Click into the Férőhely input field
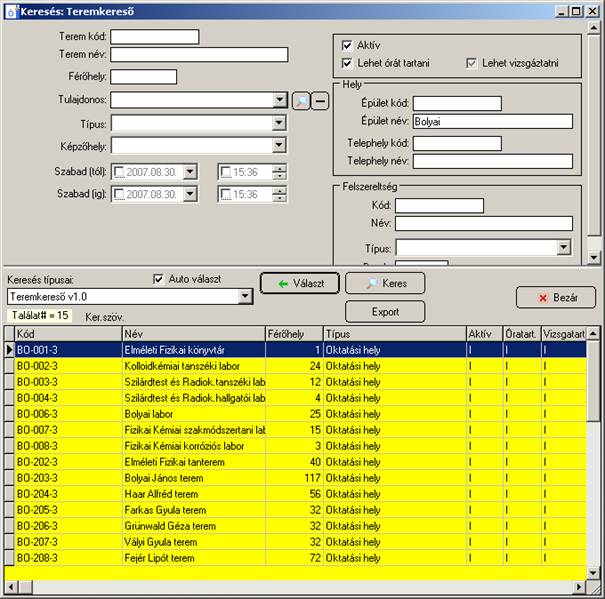 pos(144,77)
